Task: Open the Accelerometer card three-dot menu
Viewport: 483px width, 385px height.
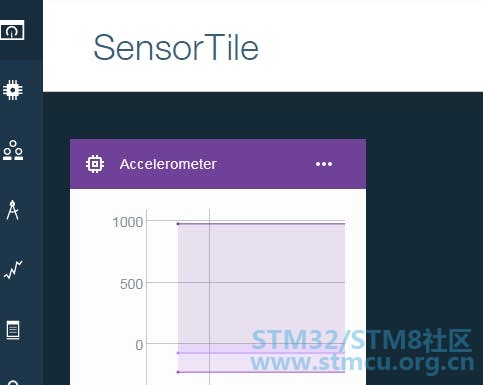Action: click(x=324, y=164)
